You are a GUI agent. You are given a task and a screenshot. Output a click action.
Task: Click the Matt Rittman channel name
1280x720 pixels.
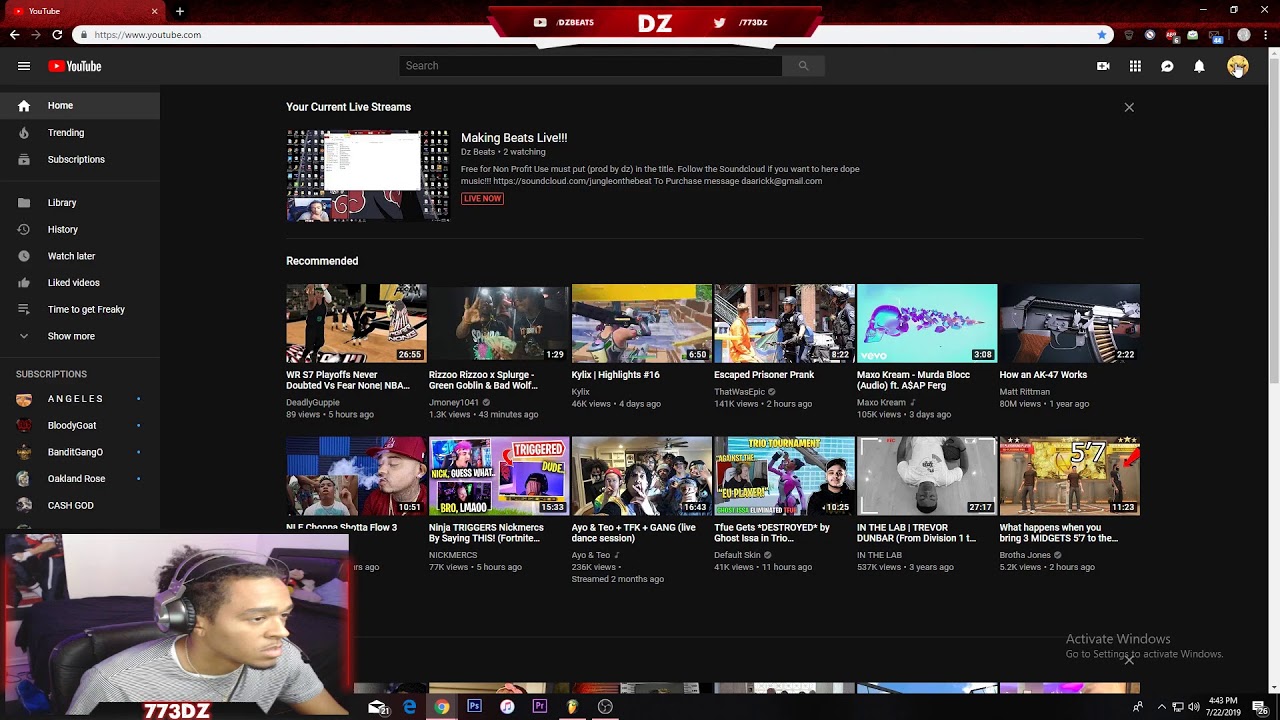[1025, 392]
